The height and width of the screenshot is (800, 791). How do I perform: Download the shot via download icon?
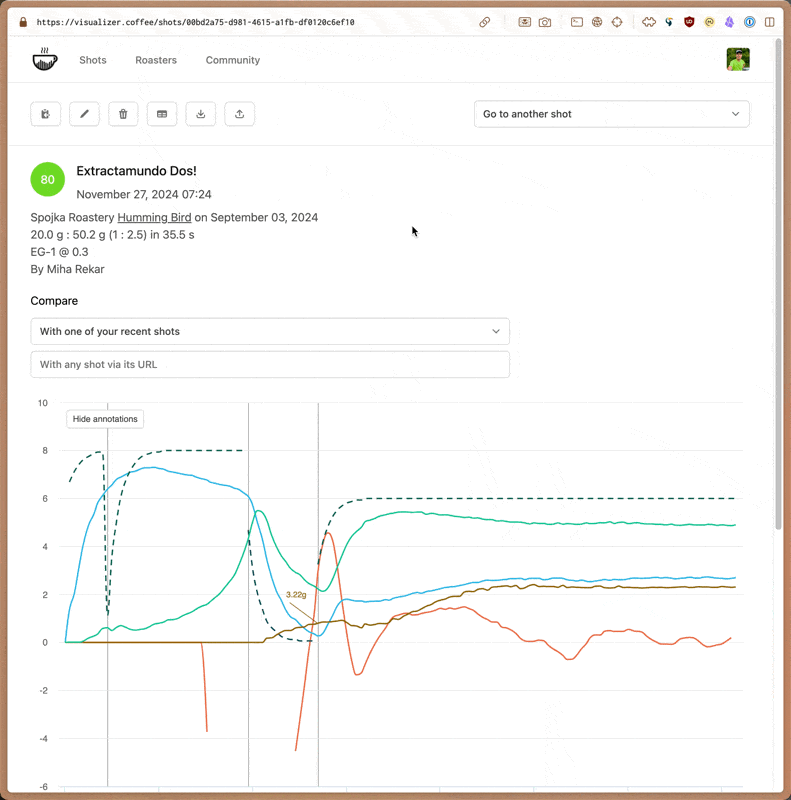tap(201, 114)
